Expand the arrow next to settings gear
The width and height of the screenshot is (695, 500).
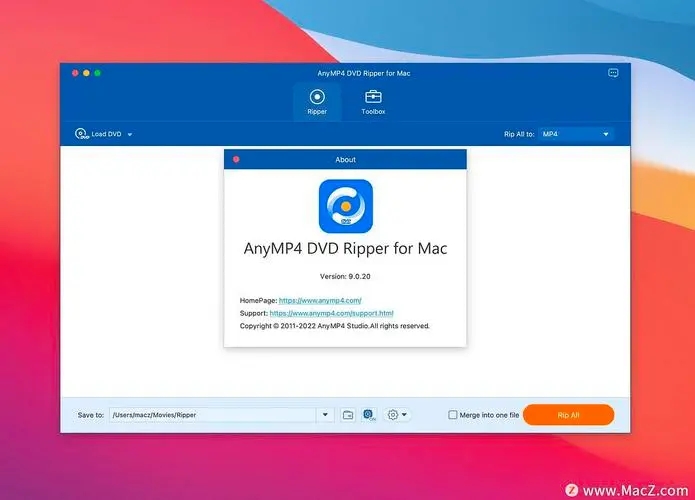[404, 415]
